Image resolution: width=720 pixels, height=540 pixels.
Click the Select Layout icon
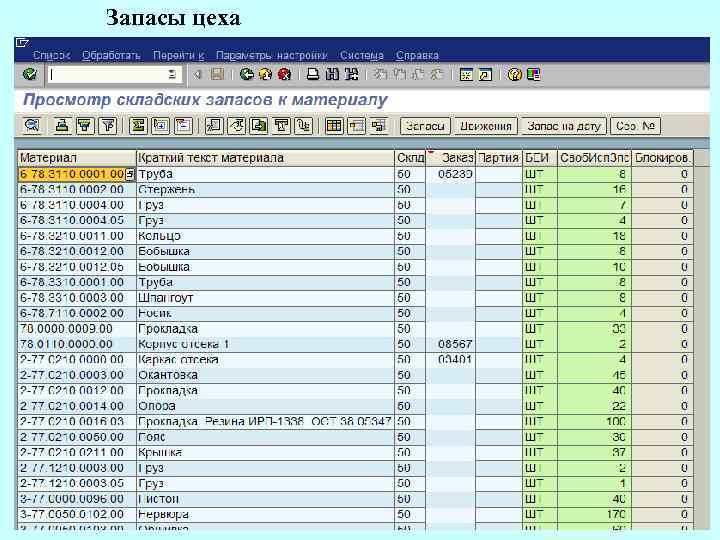point(356,125)
